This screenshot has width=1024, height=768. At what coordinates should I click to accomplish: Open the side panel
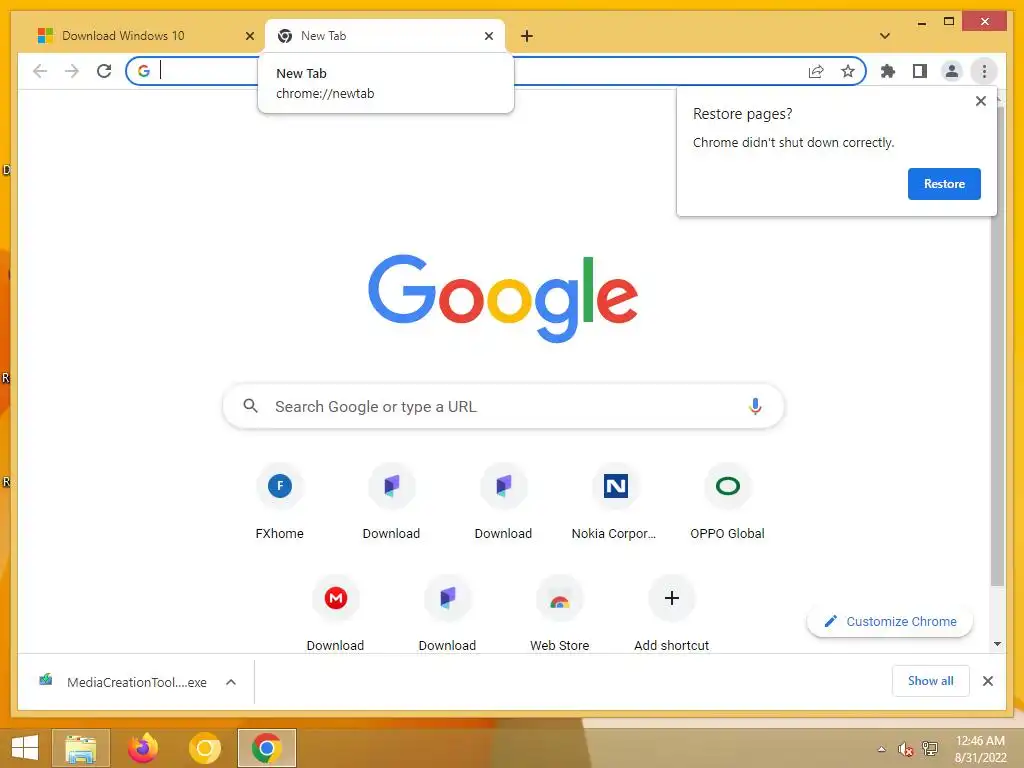click(920, 71)
